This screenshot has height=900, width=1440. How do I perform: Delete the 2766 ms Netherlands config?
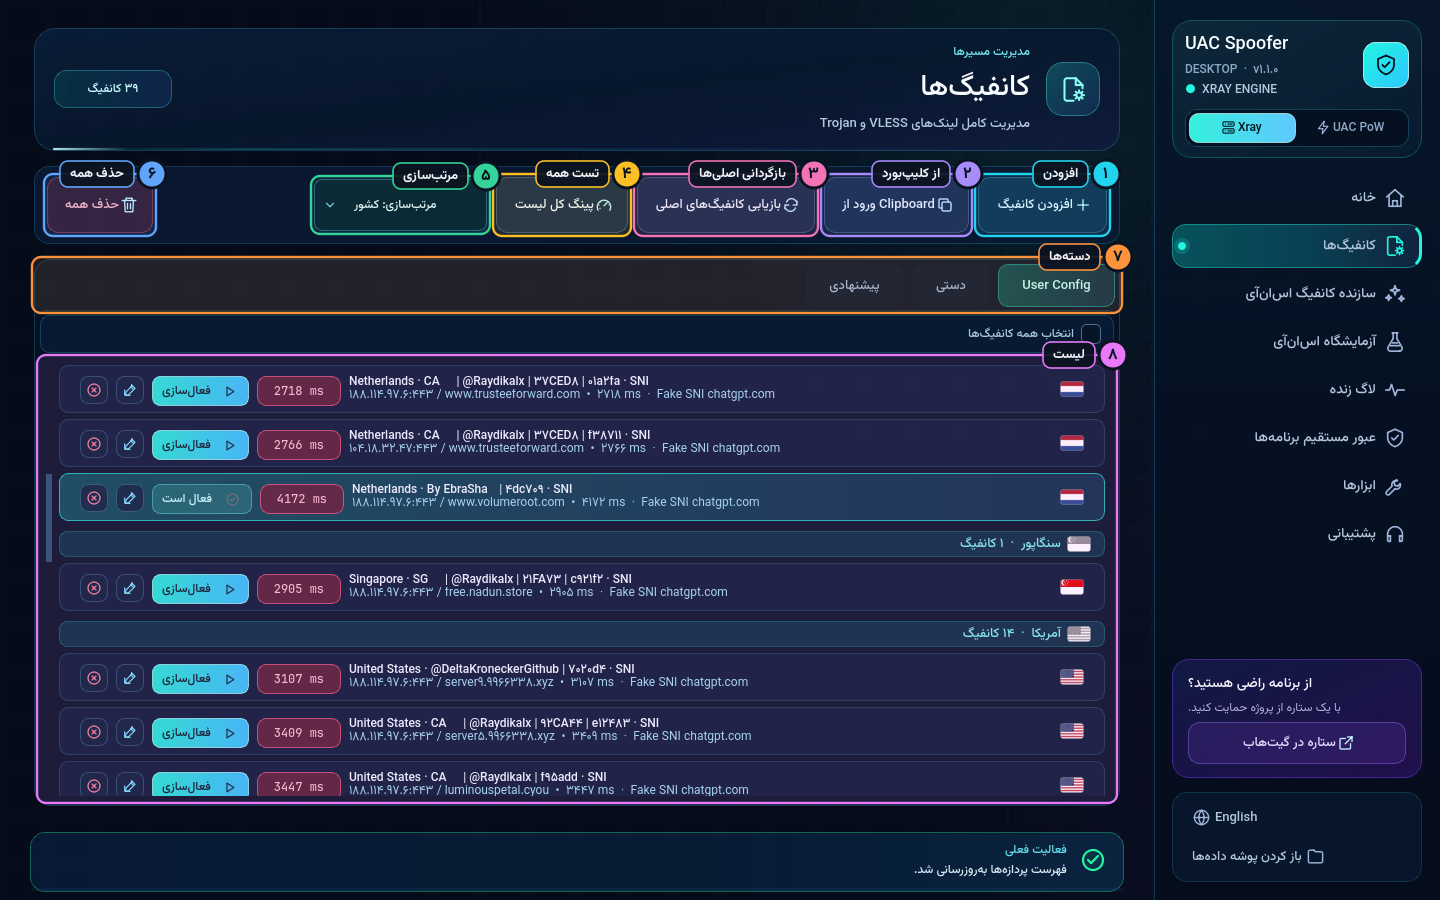tap(94, 445)
